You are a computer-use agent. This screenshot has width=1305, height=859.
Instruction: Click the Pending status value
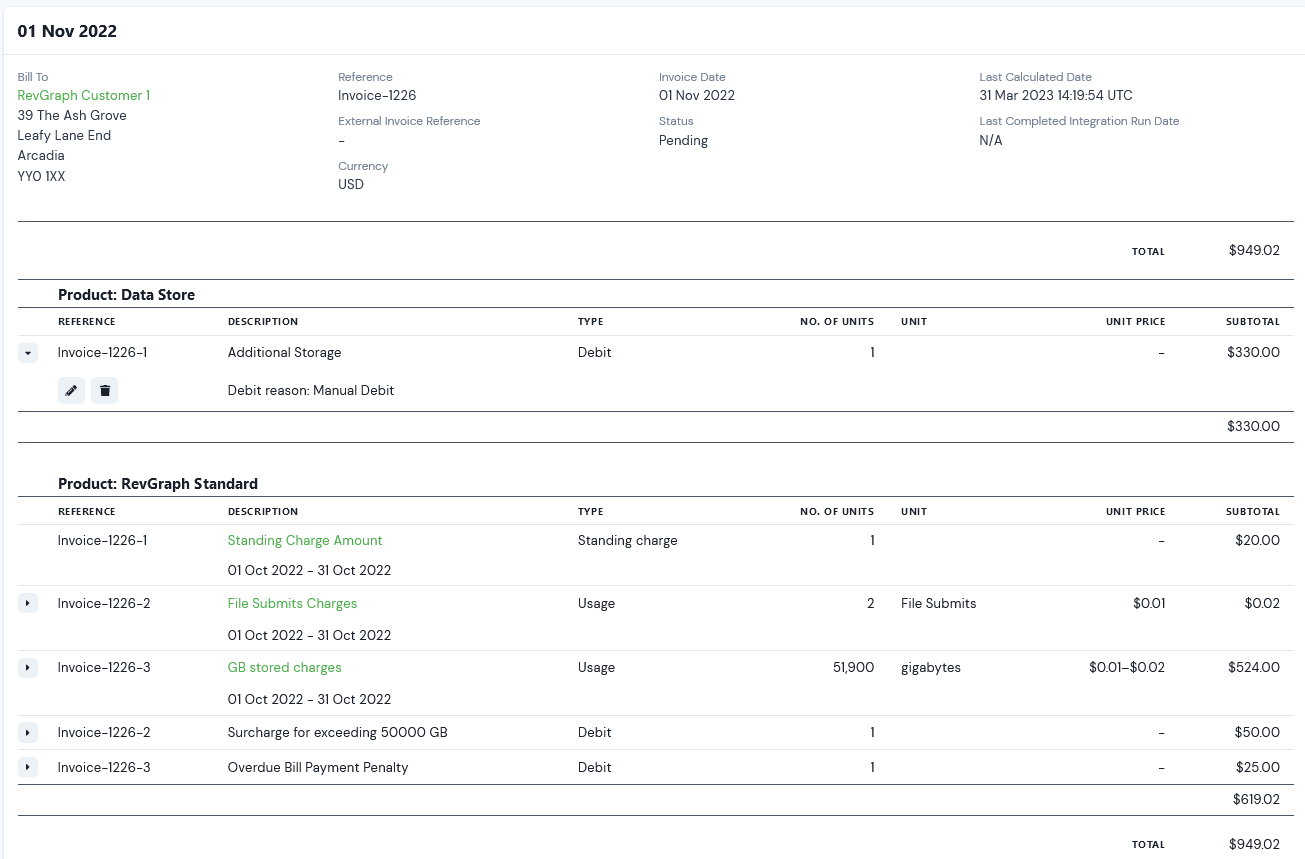[683, 140]
